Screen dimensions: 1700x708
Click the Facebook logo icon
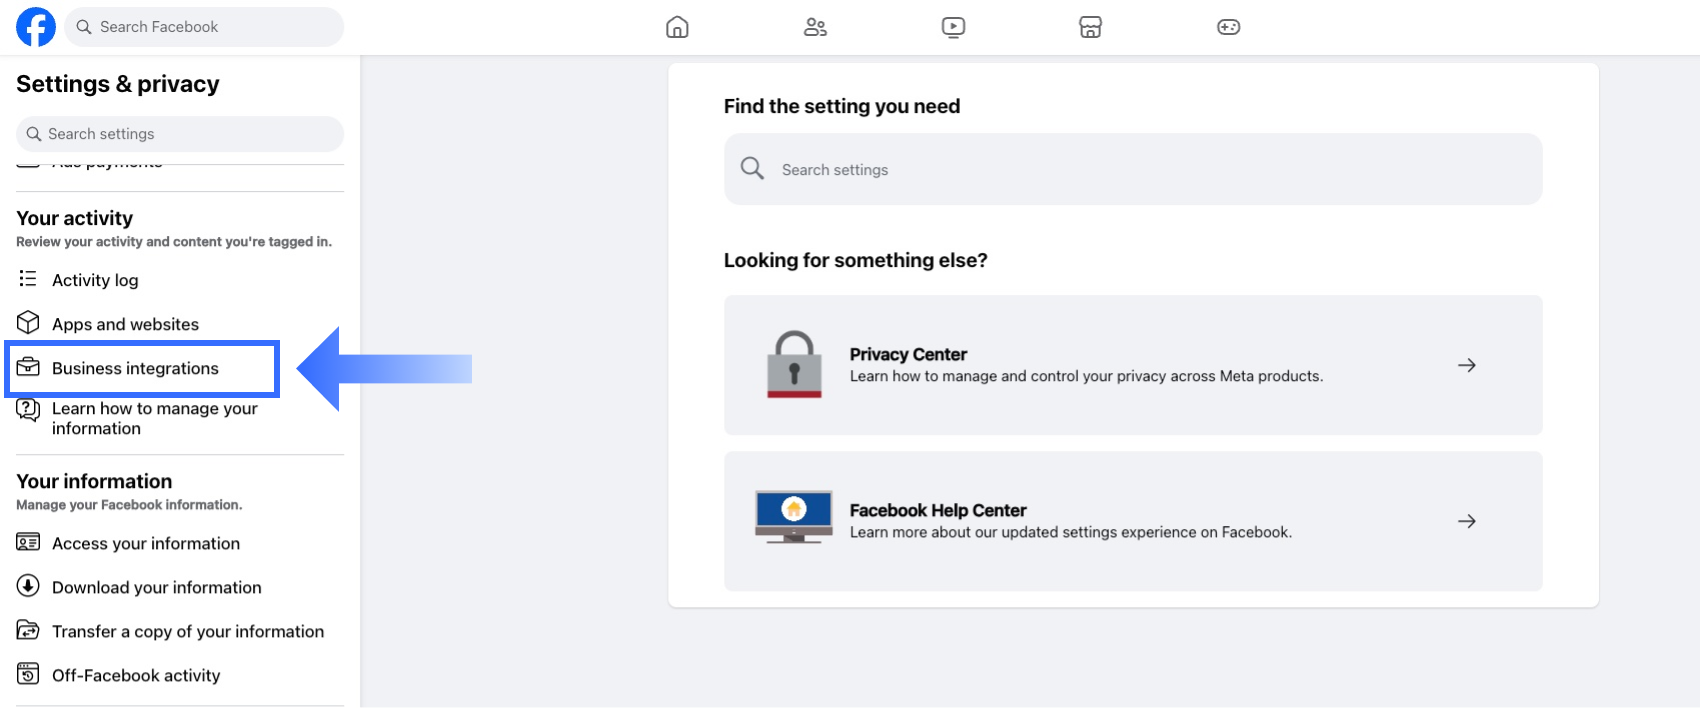point(36,27)
